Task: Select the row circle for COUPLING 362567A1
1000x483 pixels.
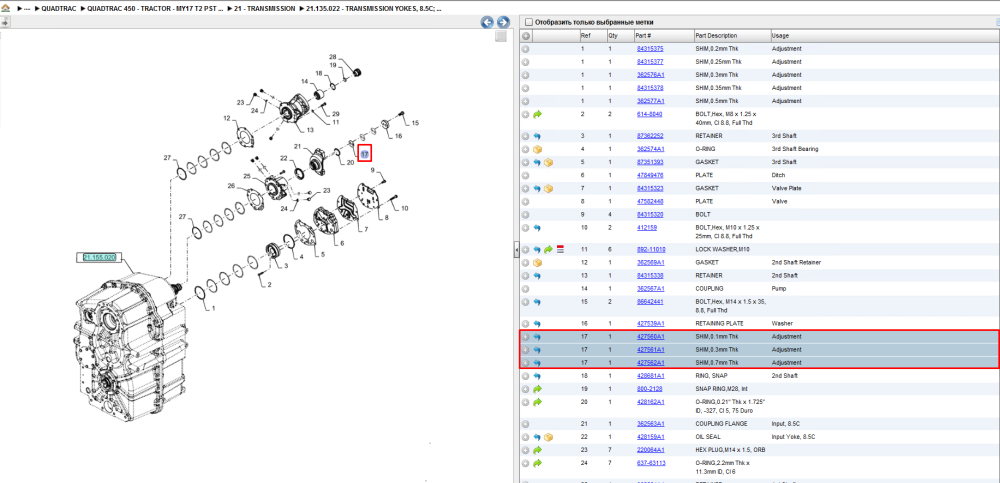Action: 526,288
